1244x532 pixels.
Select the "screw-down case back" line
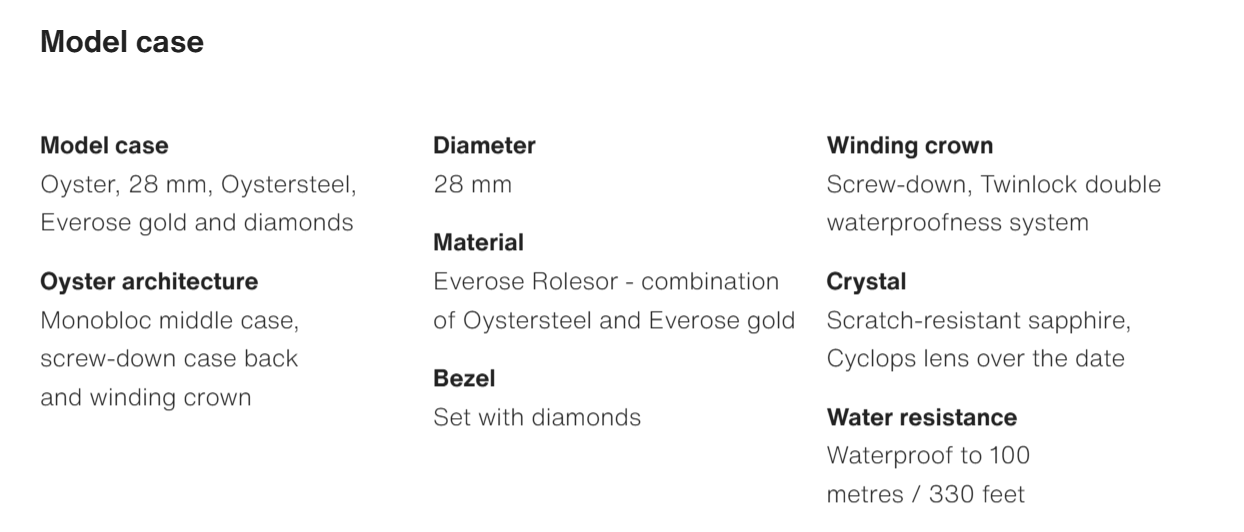click(169, 358)
